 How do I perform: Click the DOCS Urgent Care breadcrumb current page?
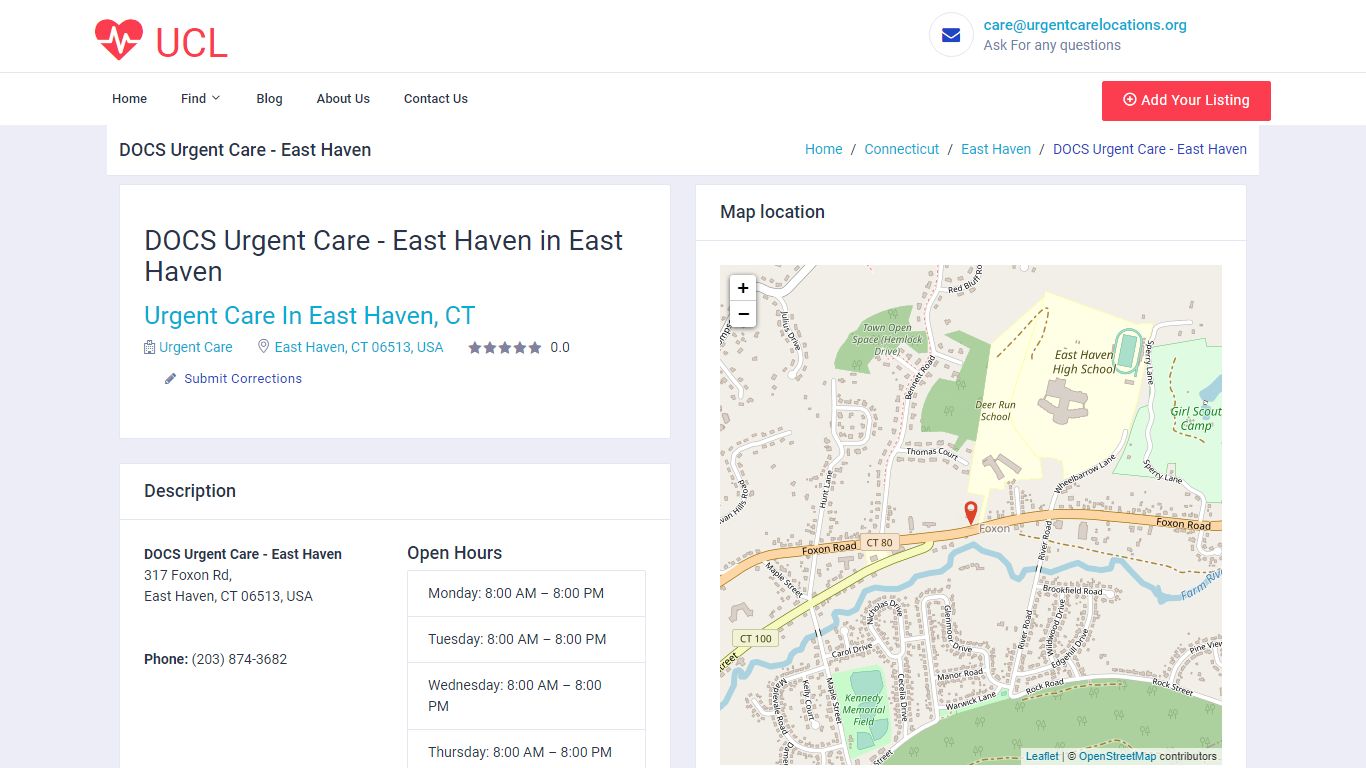pyautogui.click(x=1150, y=149)
